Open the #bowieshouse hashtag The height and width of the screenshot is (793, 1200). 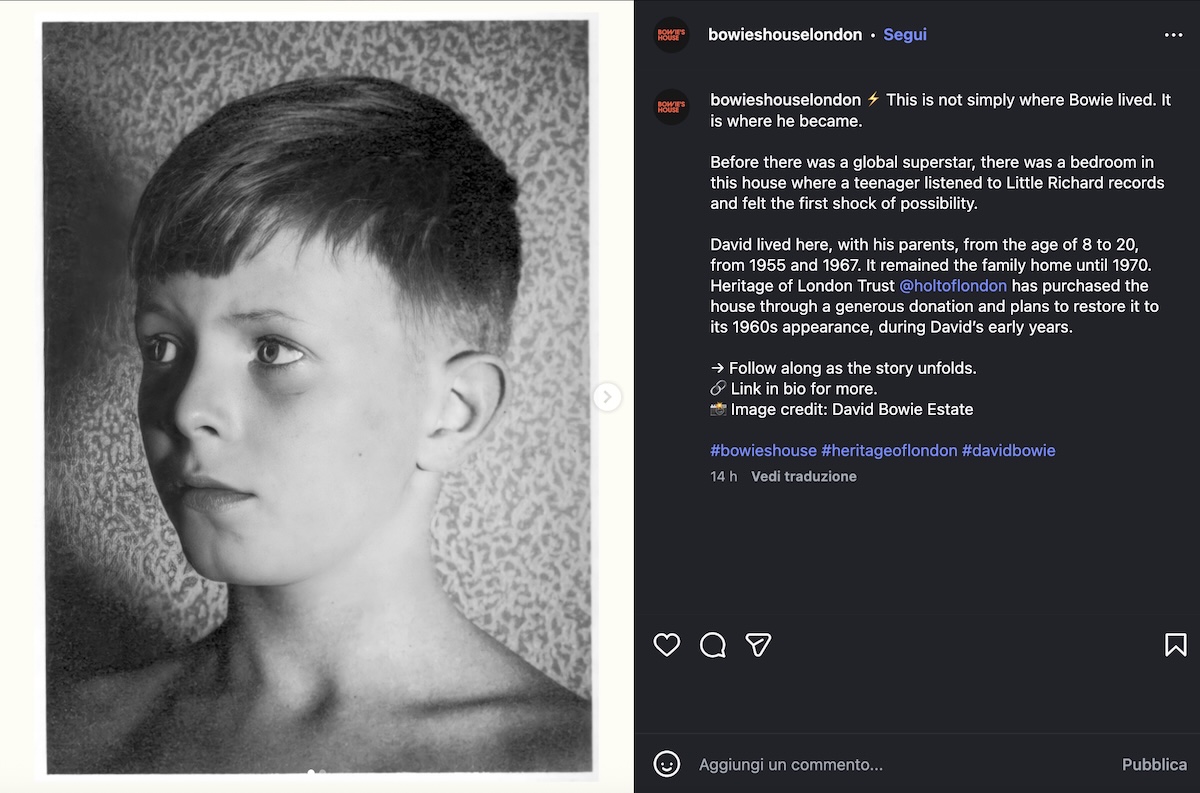[x=763, y=451]
